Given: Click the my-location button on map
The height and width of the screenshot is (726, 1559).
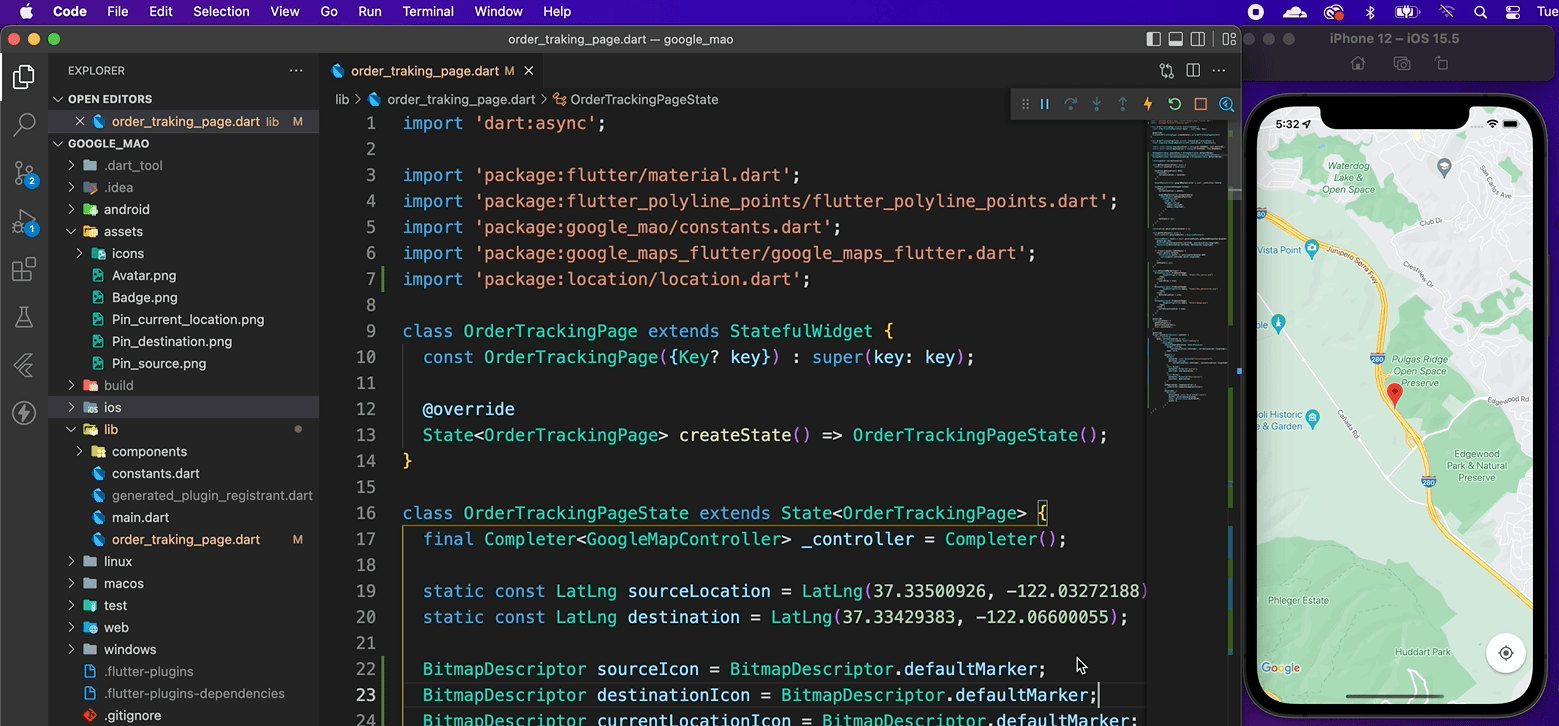Looking at the screenshot, I should coord(1505,653).
